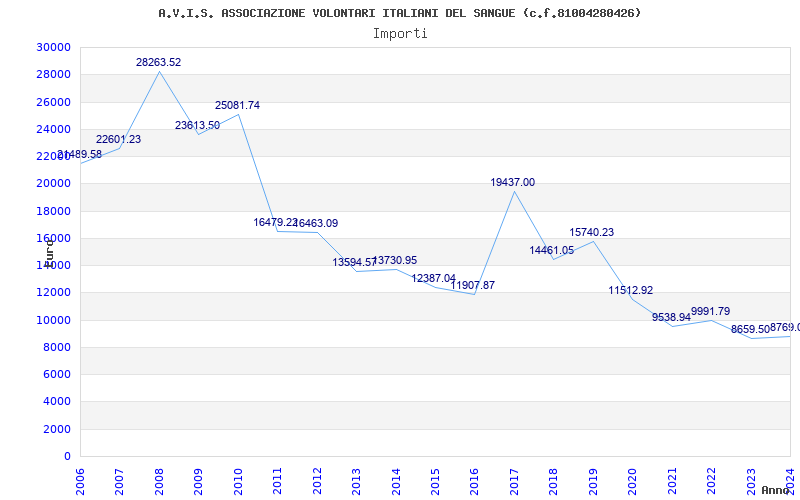800x500 pixels.
Task: Select data label 23613.50
Action: click(x=197, y=126)
